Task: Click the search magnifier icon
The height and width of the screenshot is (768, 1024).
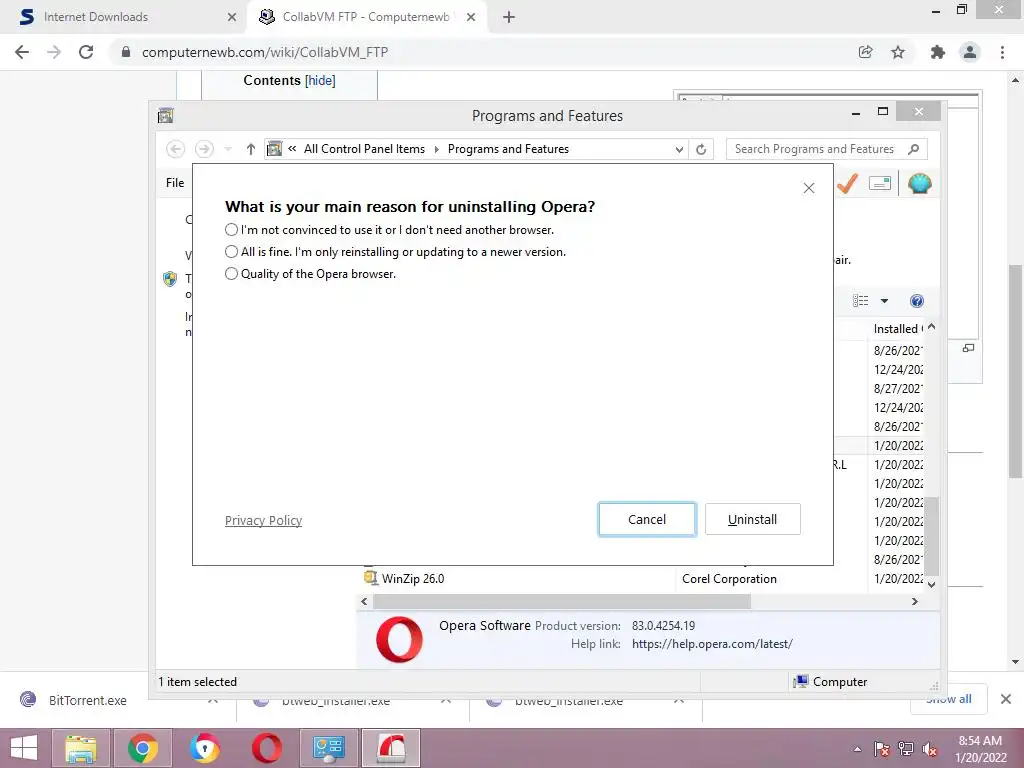Action: (x=914, y=149)
